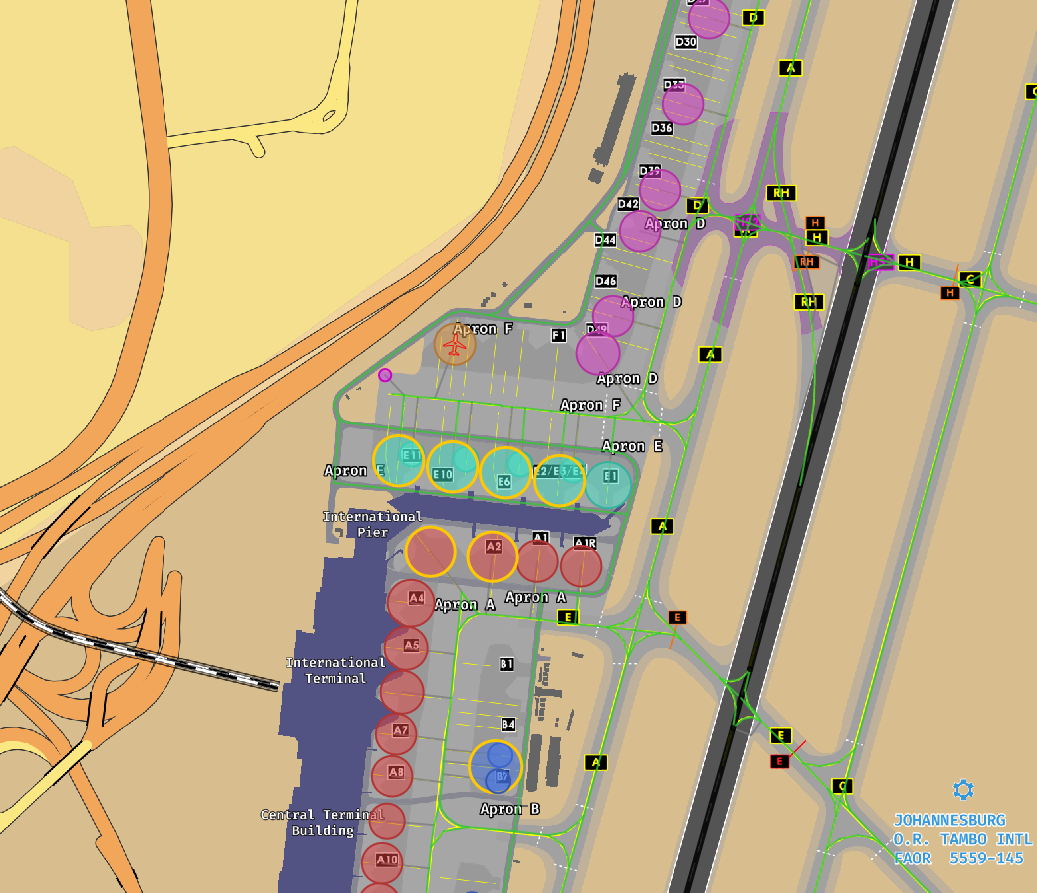Toggle the orange E holding point marker
This screenshot has width=1037, height=893.
click(677, 617)
